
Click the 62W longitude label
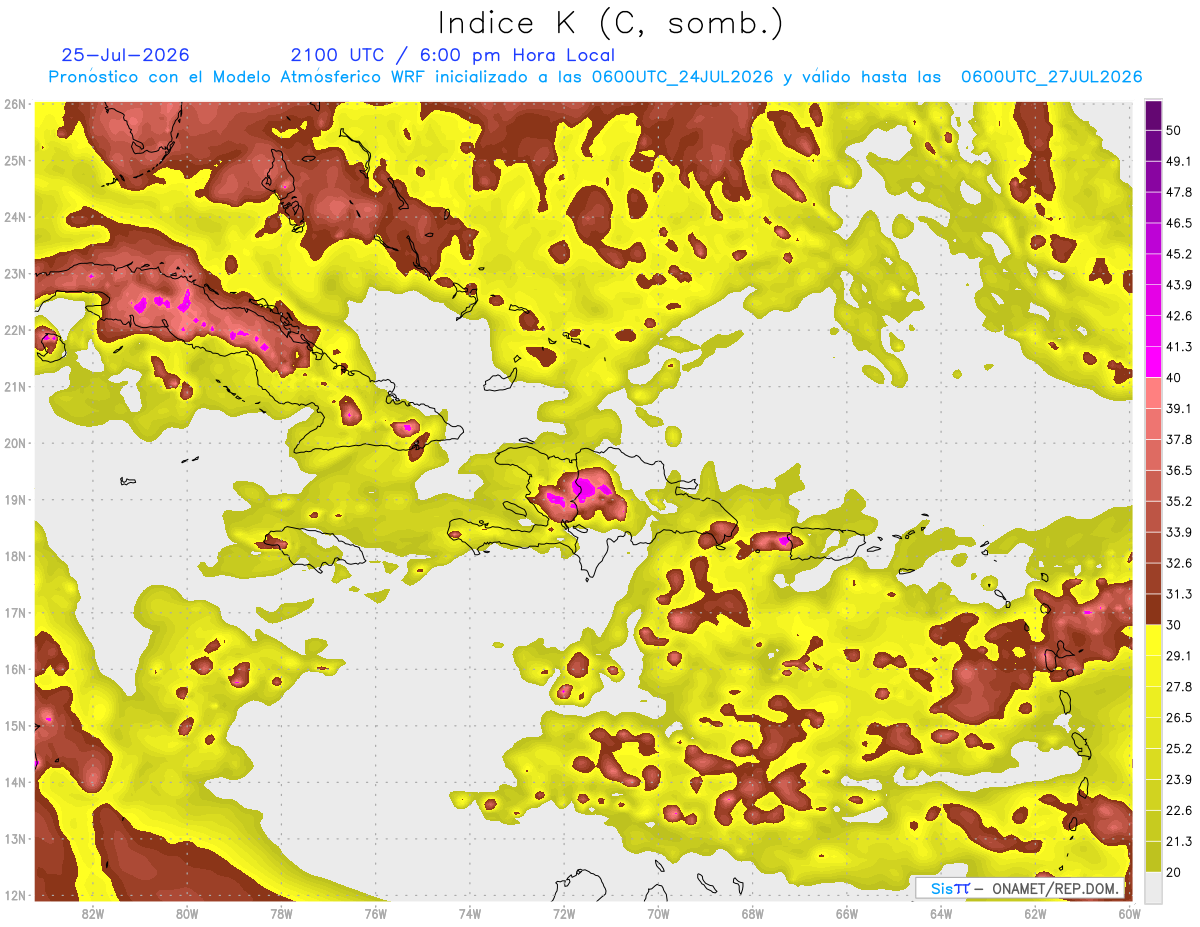click(x=1035, y=913)
